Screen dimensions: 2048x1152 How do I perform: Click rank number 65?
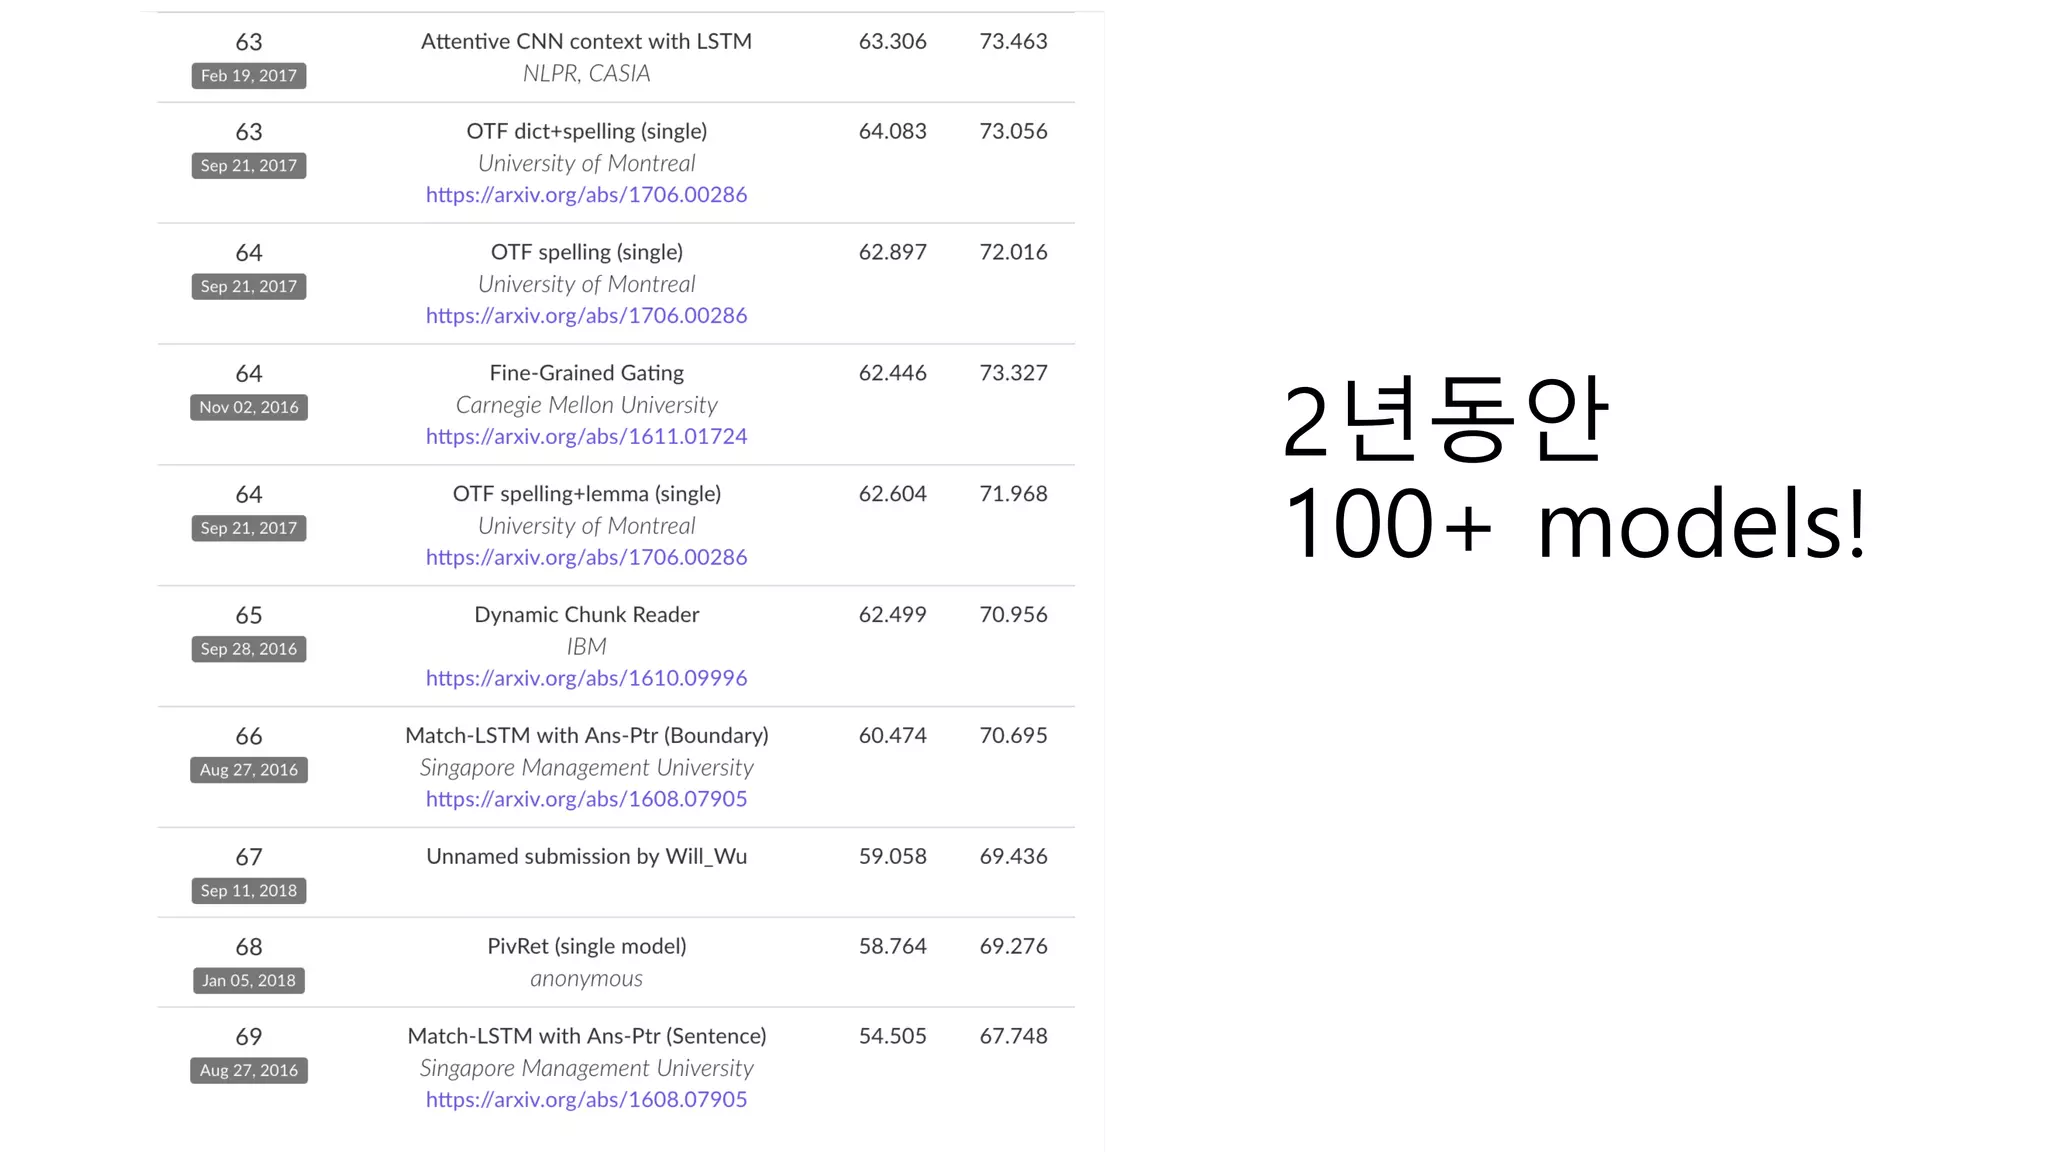[x=249, y=616]
